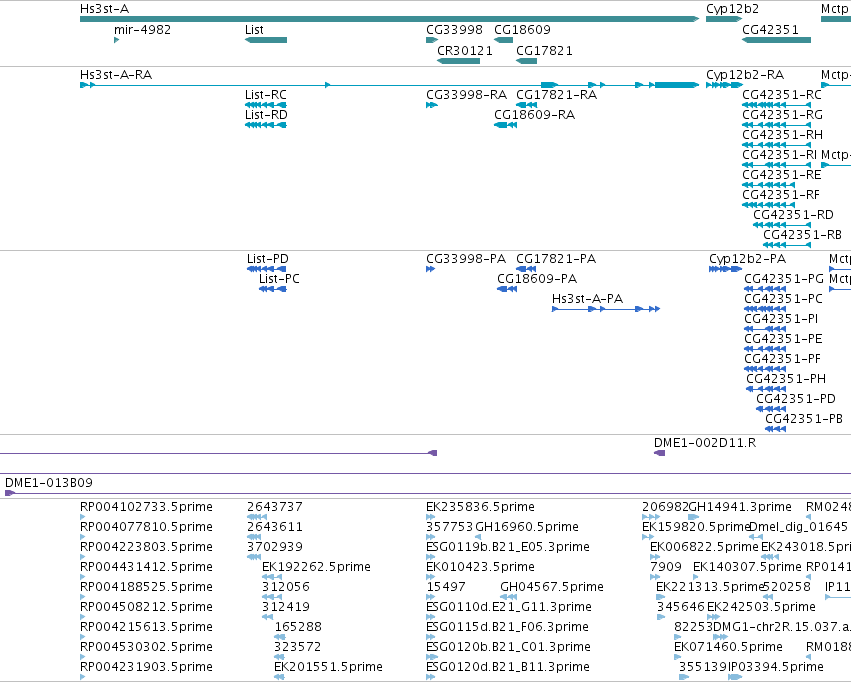Click the CG42351-PF protein label
Screen dimensions: 851x682
[x=783, y=359]
